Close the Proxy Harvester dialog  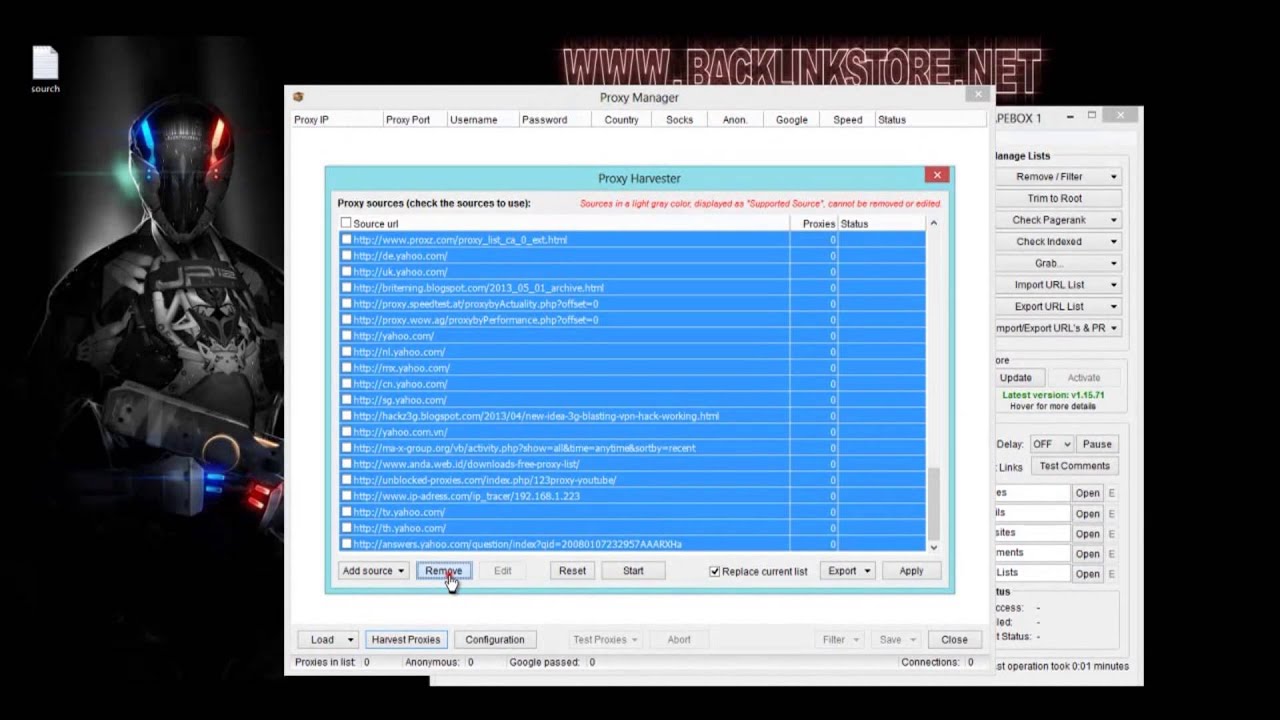point(937,175)
